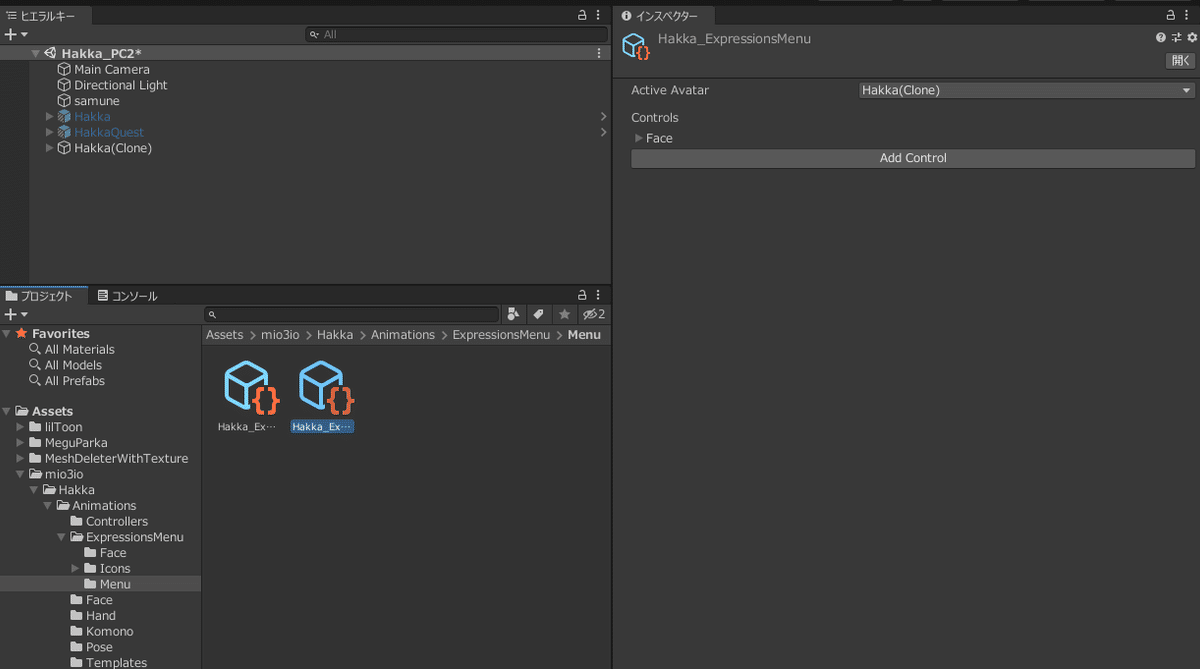Select the Menu folder in tree

[115, 584]
